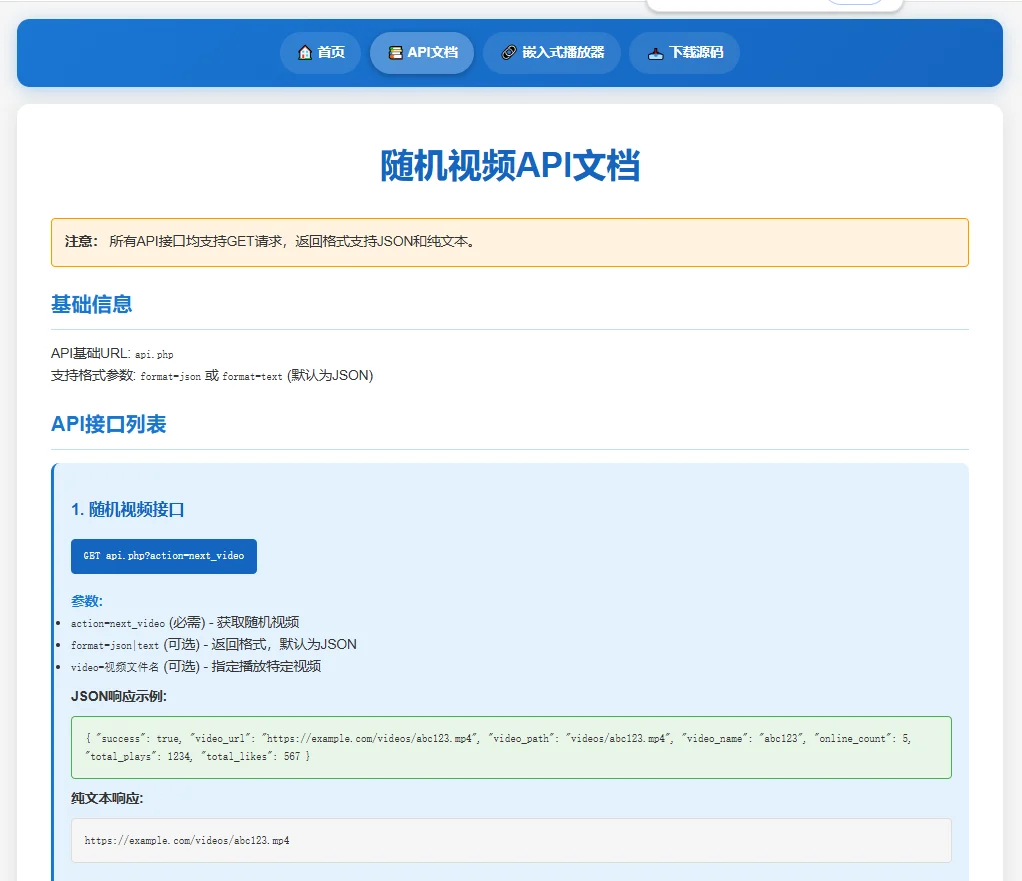The height and width of the screenshot is (881, 1022).
Task: Click the format=json|text parameter list item
Action: 214,645
